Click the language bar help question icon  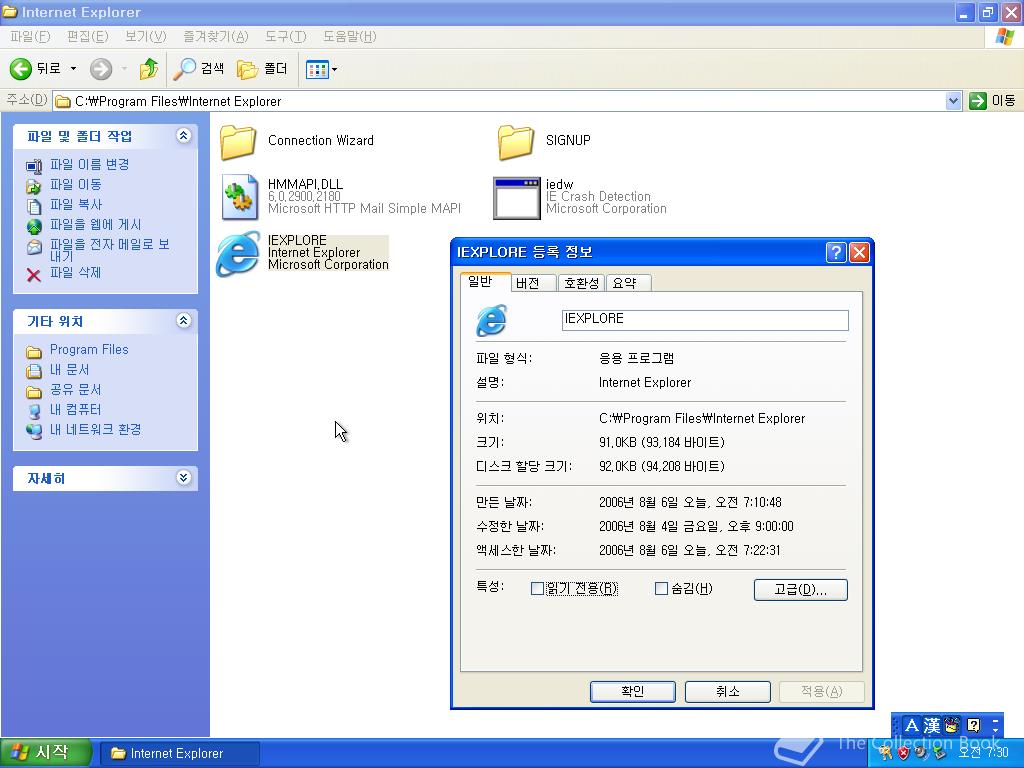coord(974,725)
